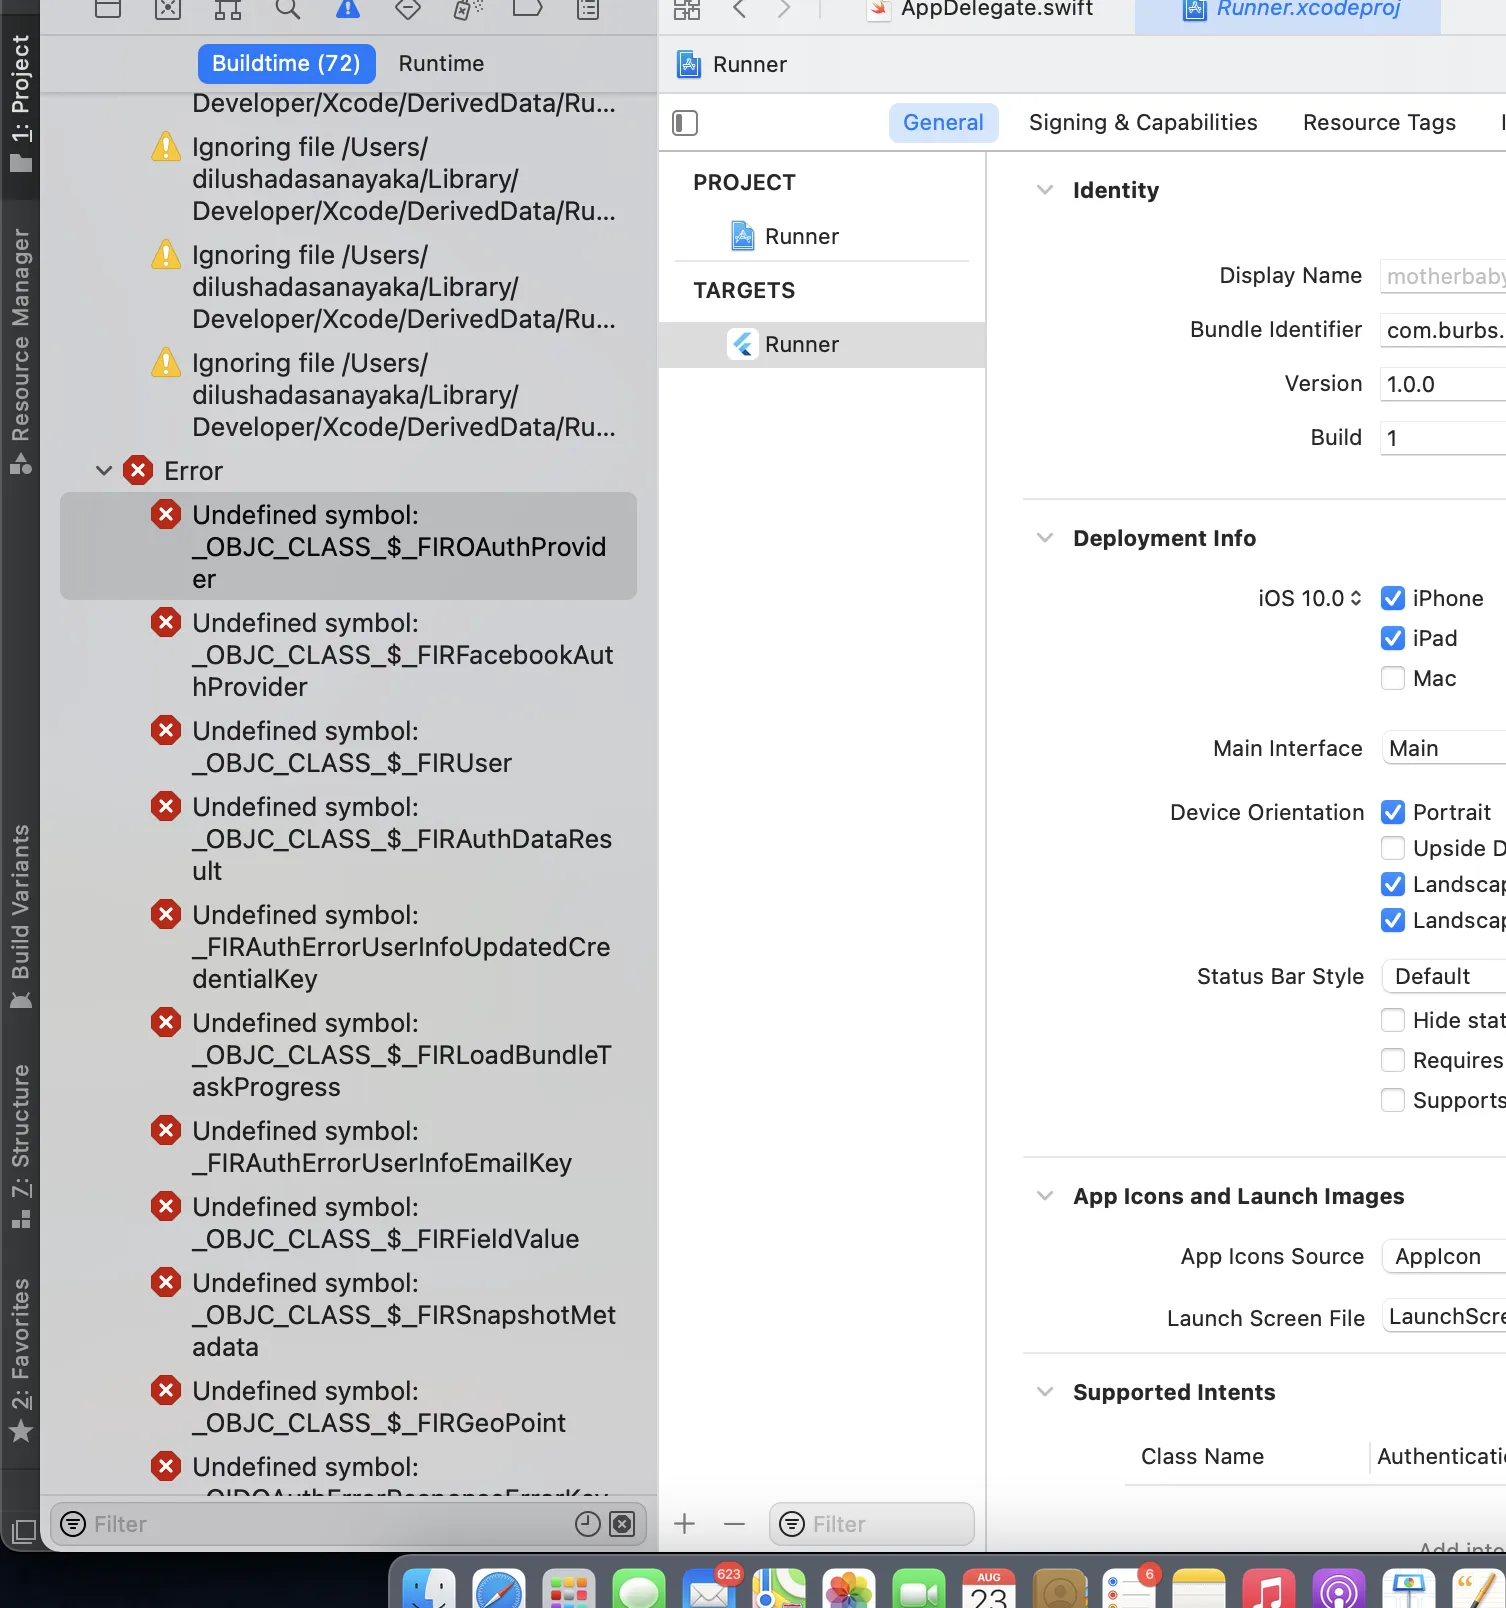
Task: Collapse App Icons and Launch Images section
Action: [1045, 1196]
